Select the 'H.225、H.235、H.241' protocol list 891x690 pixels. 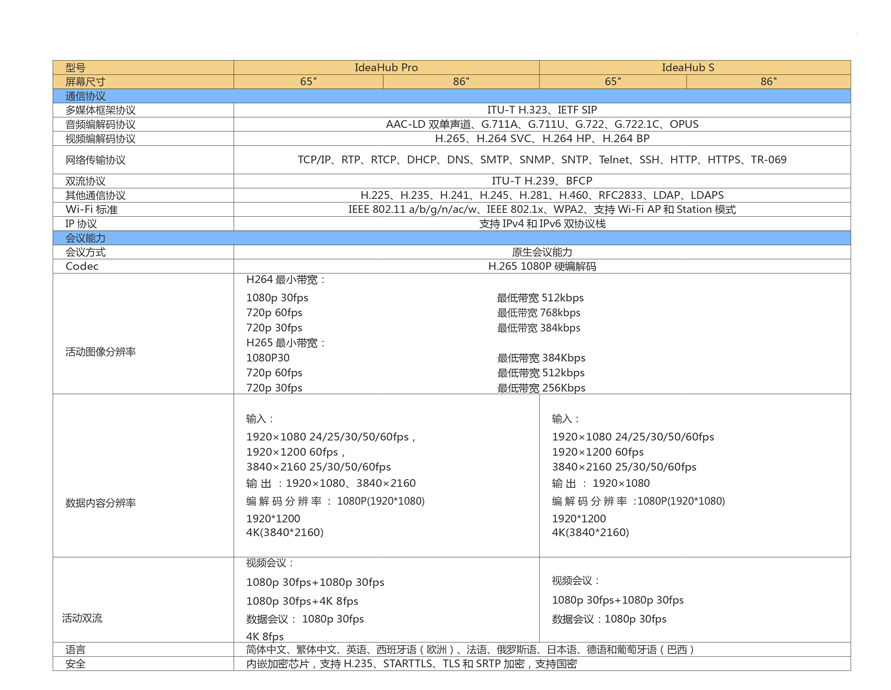[x=542, y=196]
